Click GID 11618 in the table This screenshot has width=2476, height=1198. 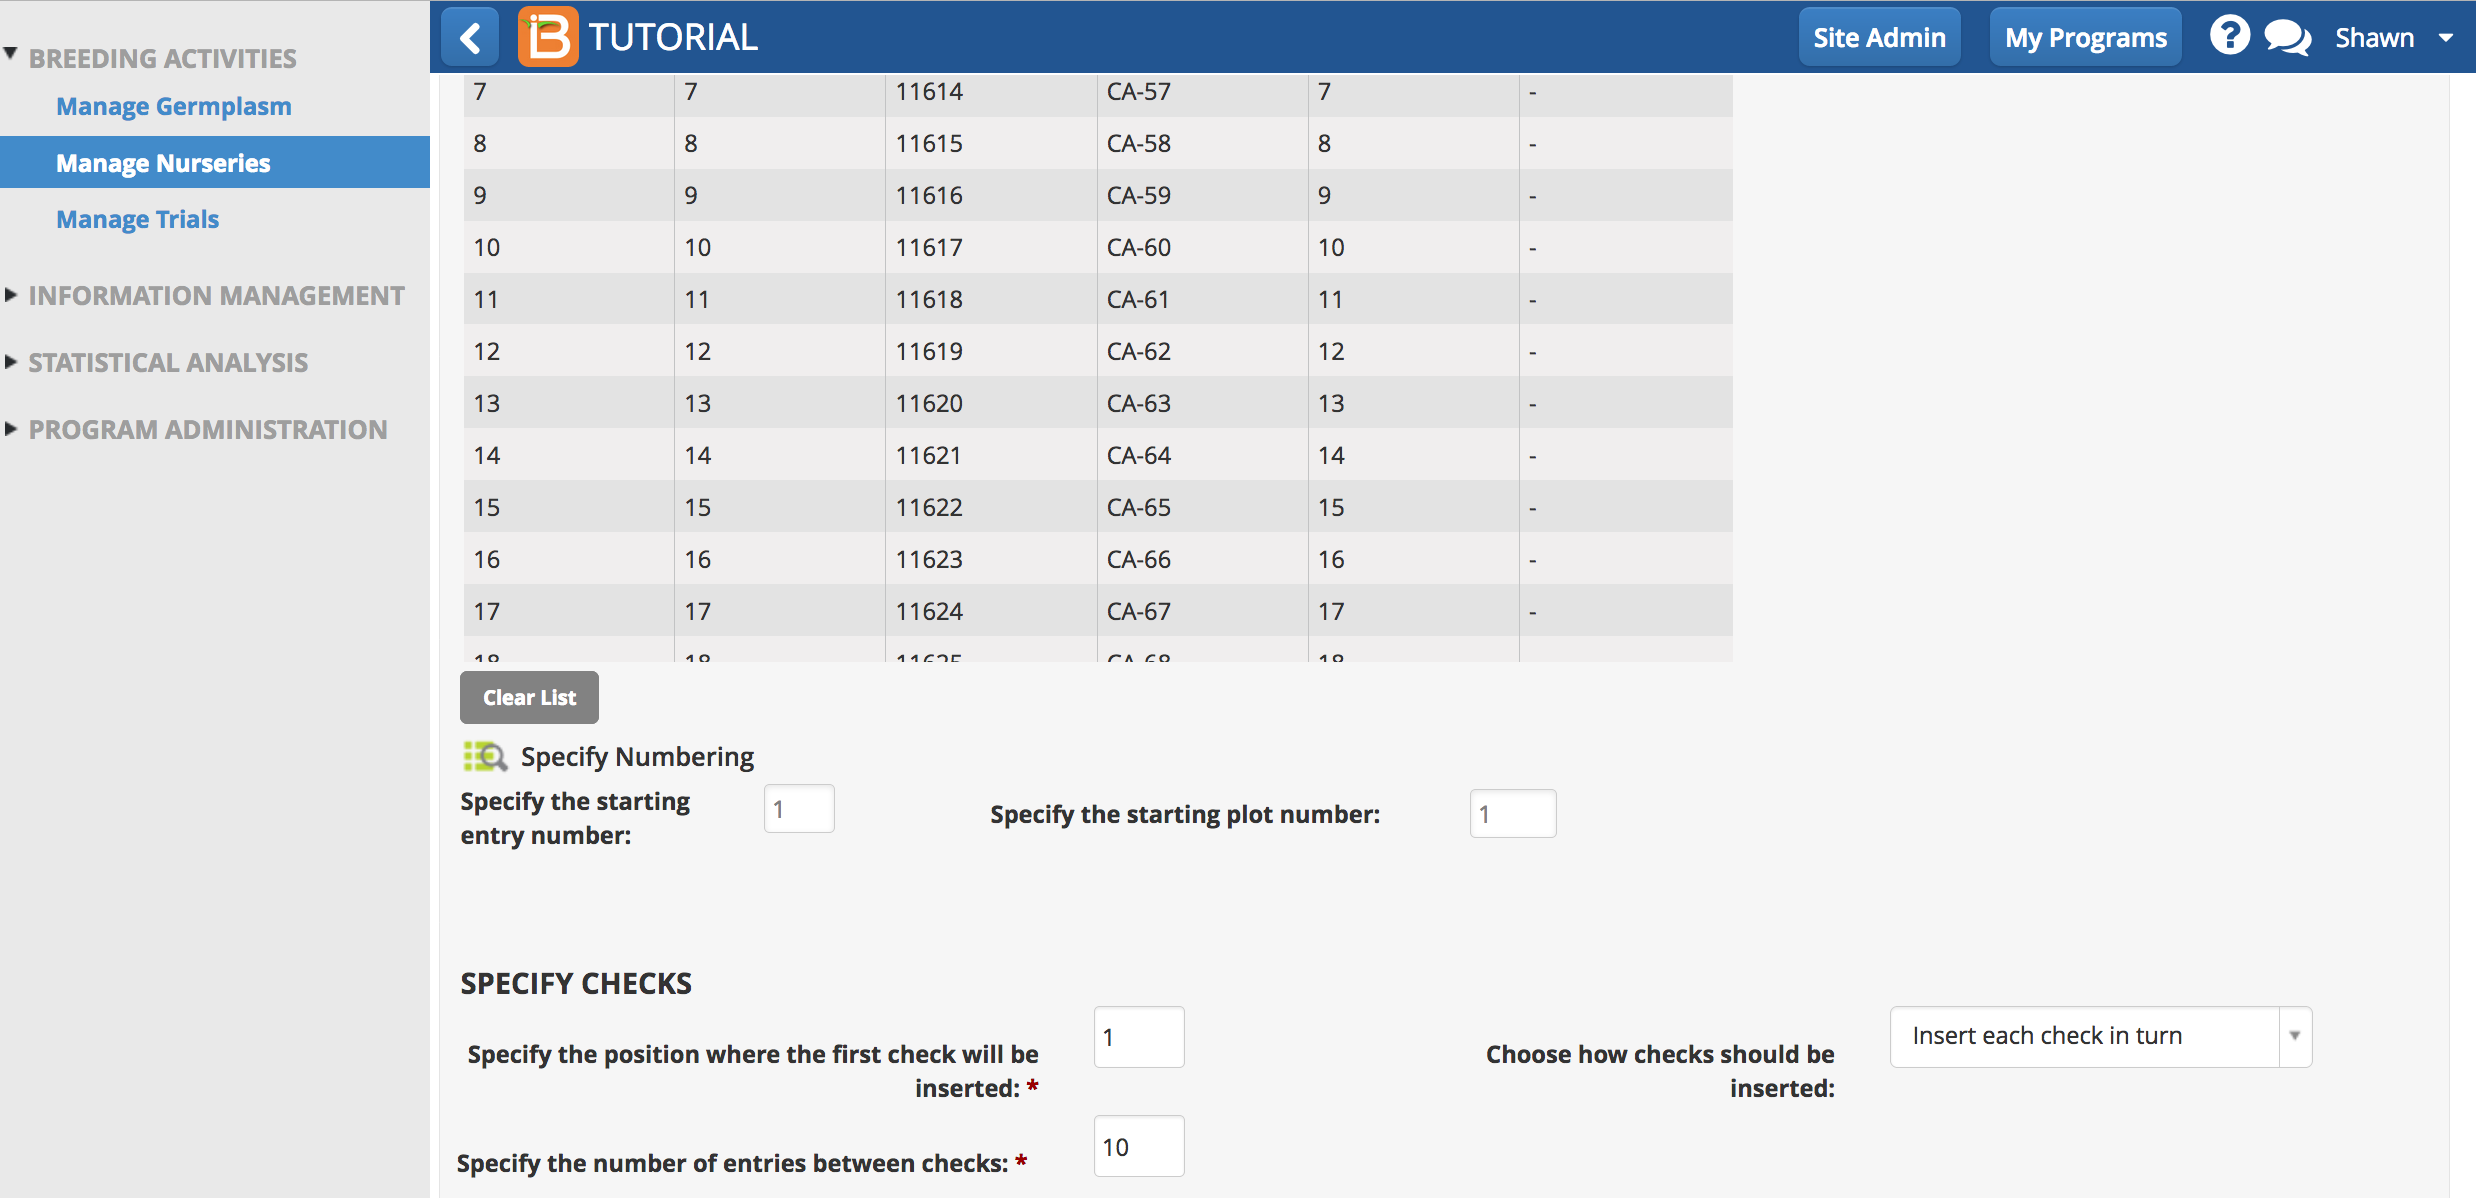(929, 299)
